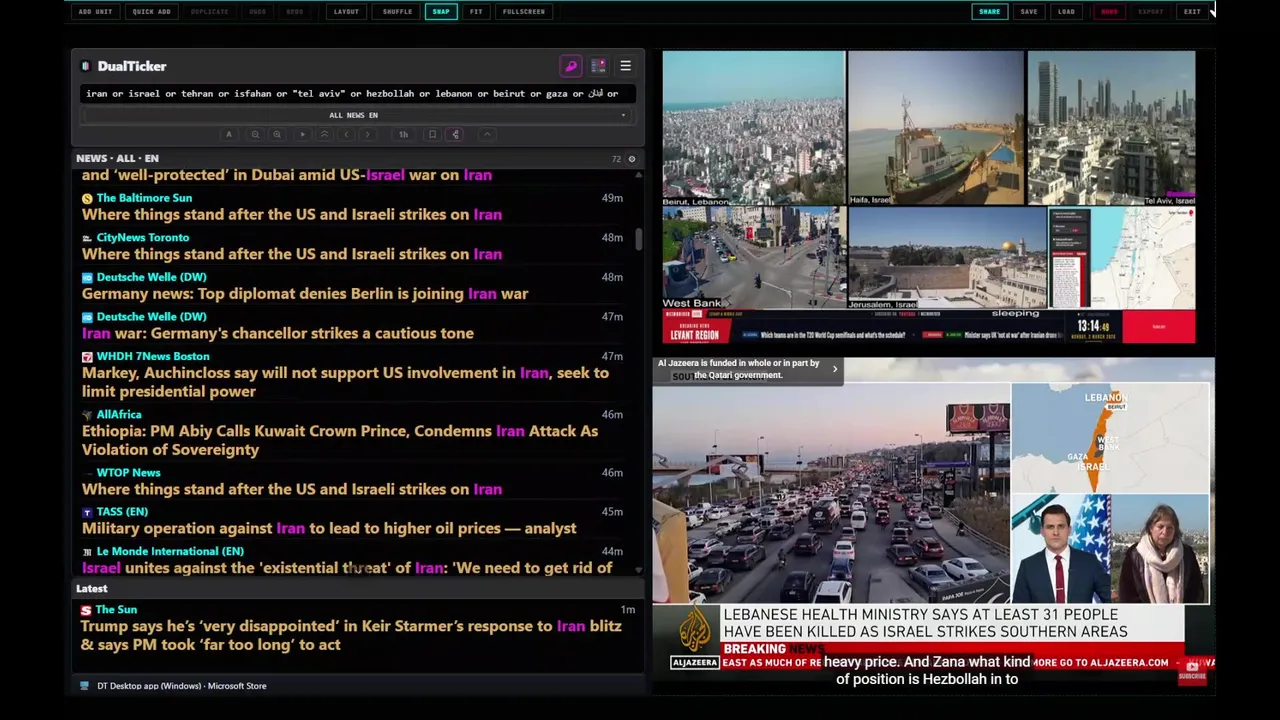This screenshot has height=720, width=1280.
Task: Click the Le Monde International source icon
Action: click(x=87, y=551)
